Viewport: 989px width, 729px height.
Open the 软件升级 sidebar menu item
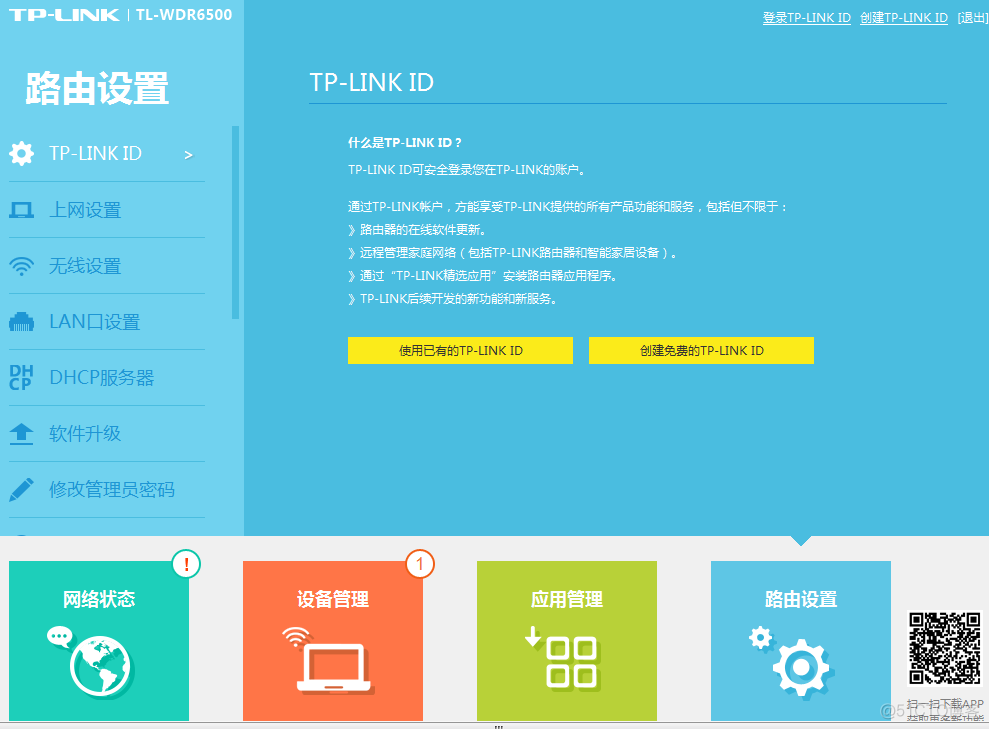click(107, 434)
